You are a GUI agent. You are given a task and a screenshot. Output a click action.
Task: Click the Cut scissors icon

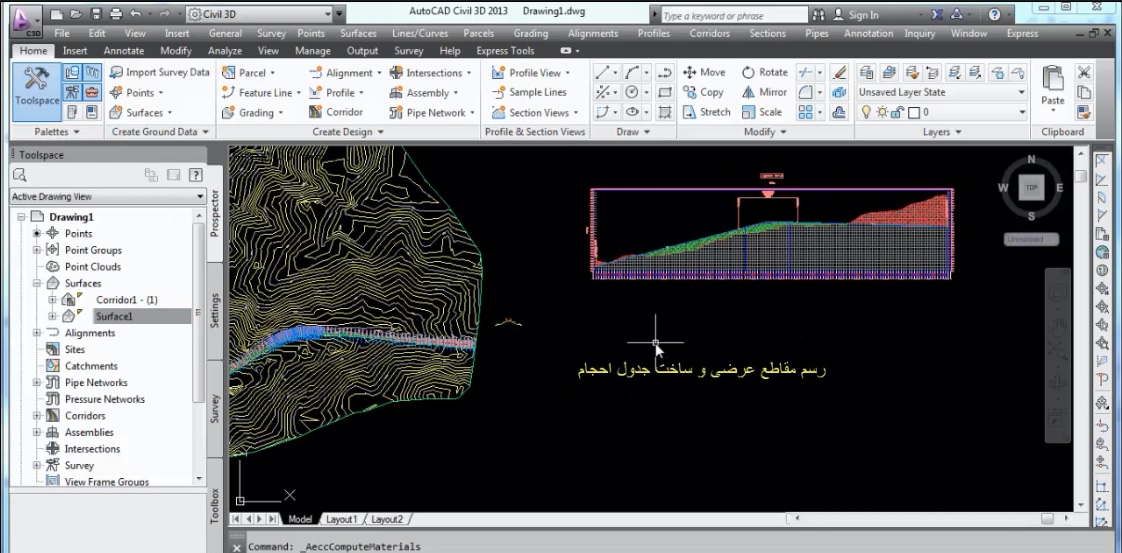click(1083, 72)
